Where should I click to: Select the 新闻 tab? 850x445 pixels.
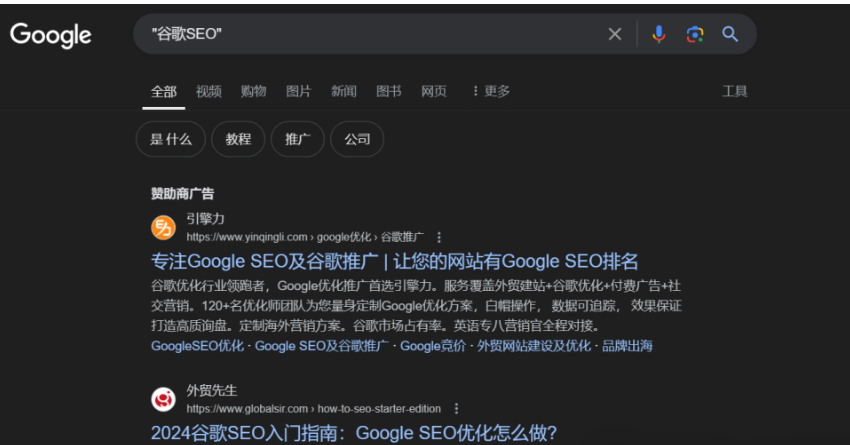343,91
